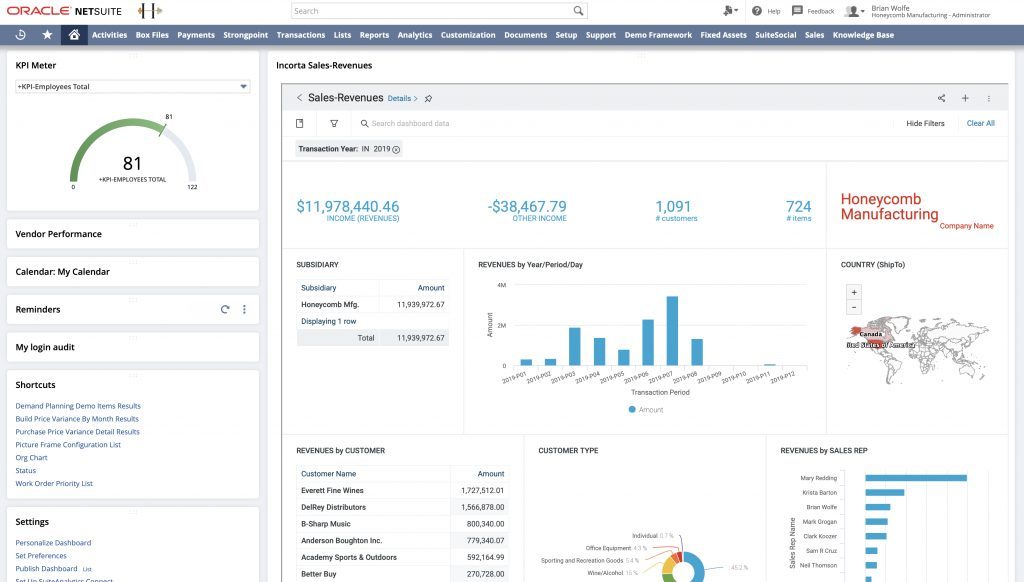1024x582 pixels.
Task: Click the Clear All link
Action: pos(980,123)
